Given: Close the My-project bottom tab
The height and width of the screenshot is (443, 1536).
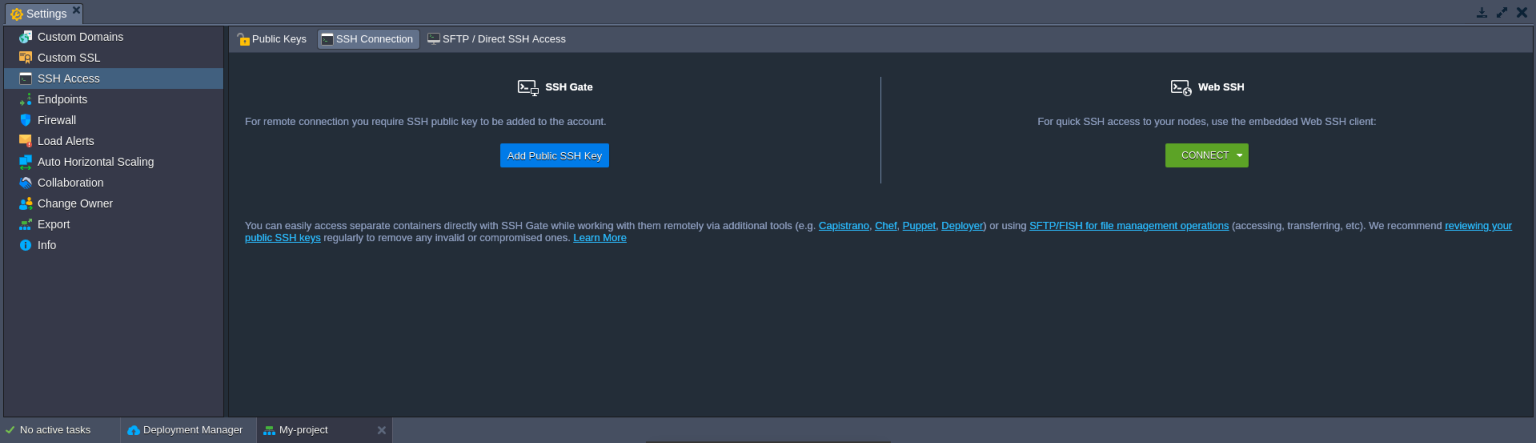Looking at the screenshot, I should 381,430.
